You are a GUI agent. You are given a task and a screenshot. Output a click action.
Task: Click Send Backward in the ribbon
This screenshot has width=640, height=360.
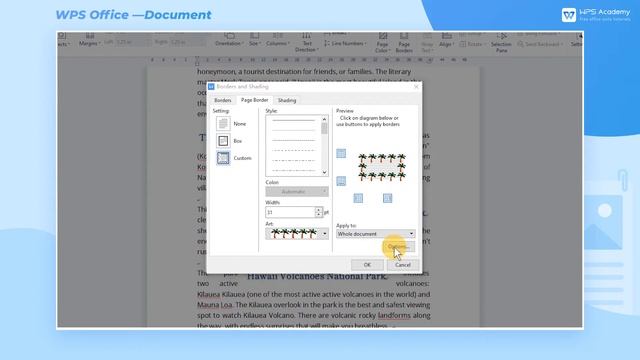(540, 44)
